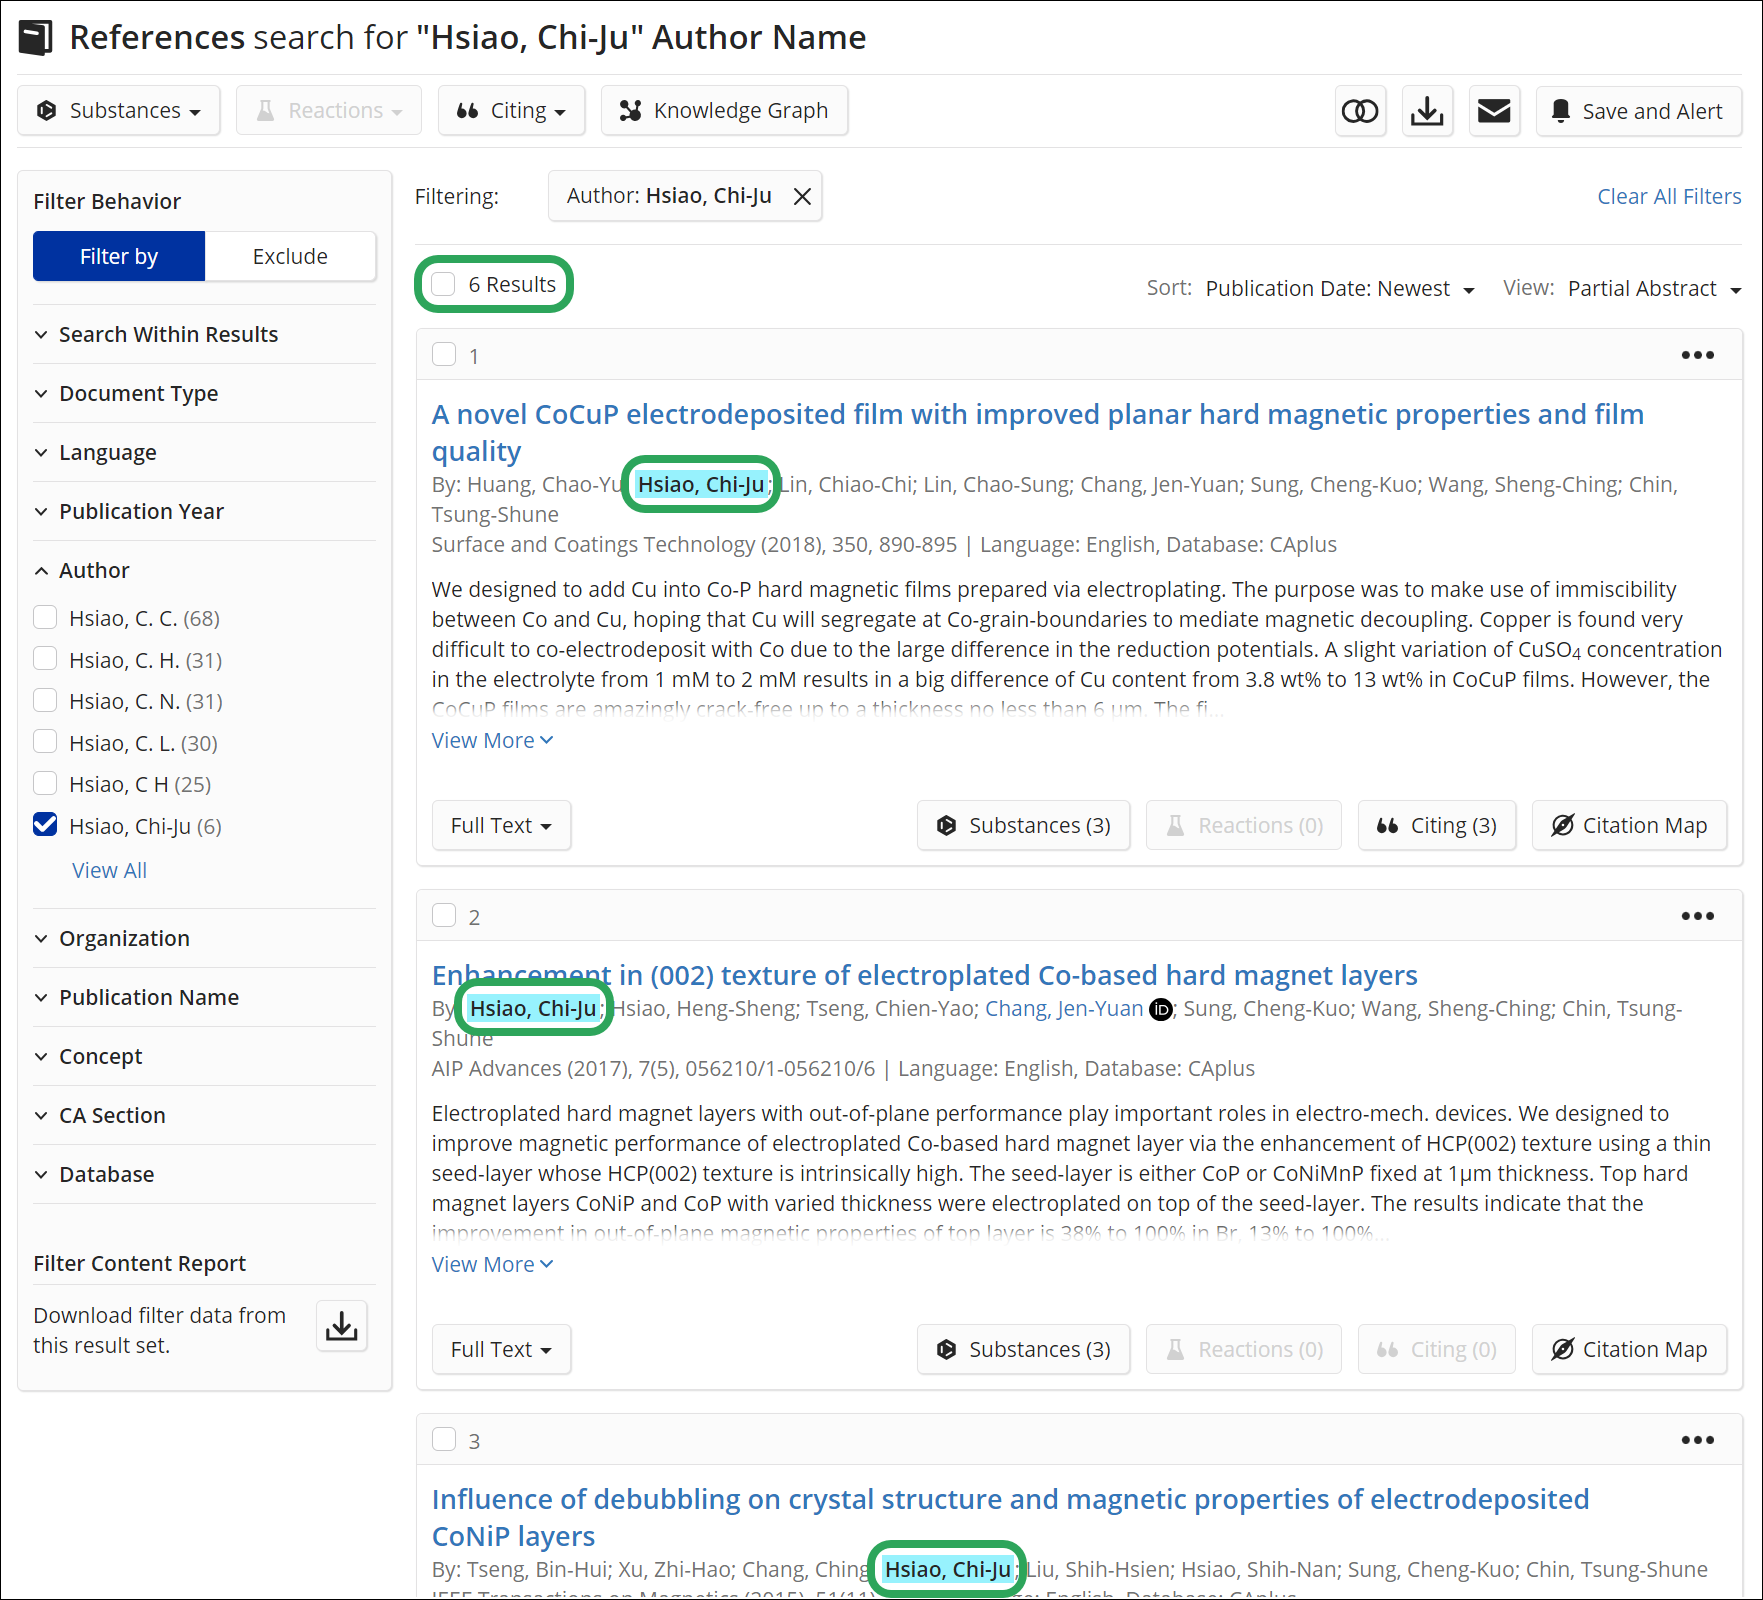Tick author filter Hsiao, C. N. (31)
This screenshot has width=1763, height=1600.
pyautogui.click(x=45, y=700)
